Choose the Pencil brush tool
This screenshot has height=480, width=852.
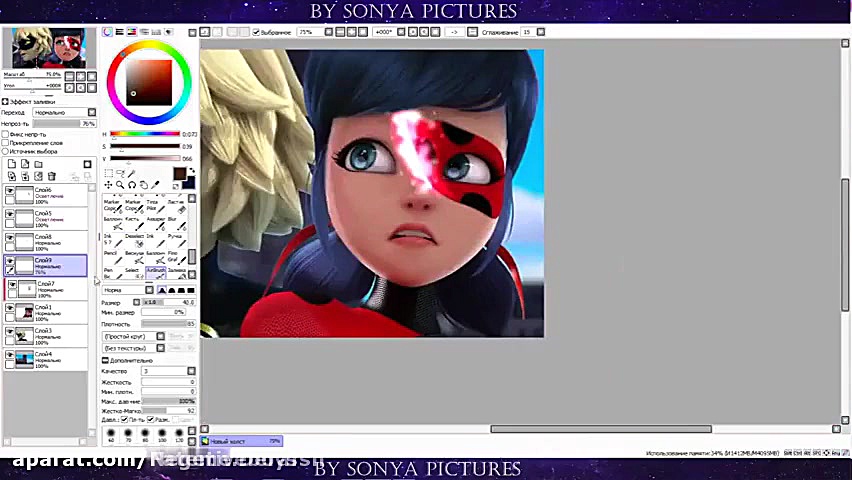click(112, 258)
